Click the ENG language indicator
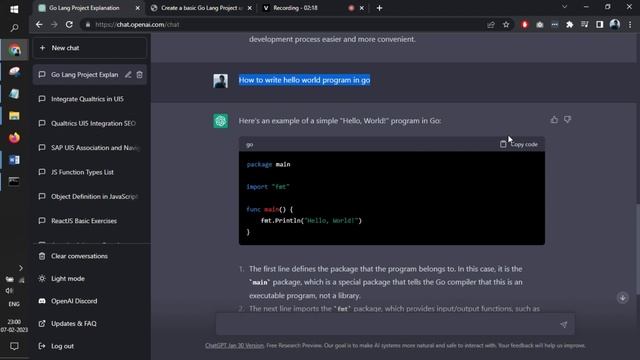This screenshot has height=360, width=640. point(14,304)
